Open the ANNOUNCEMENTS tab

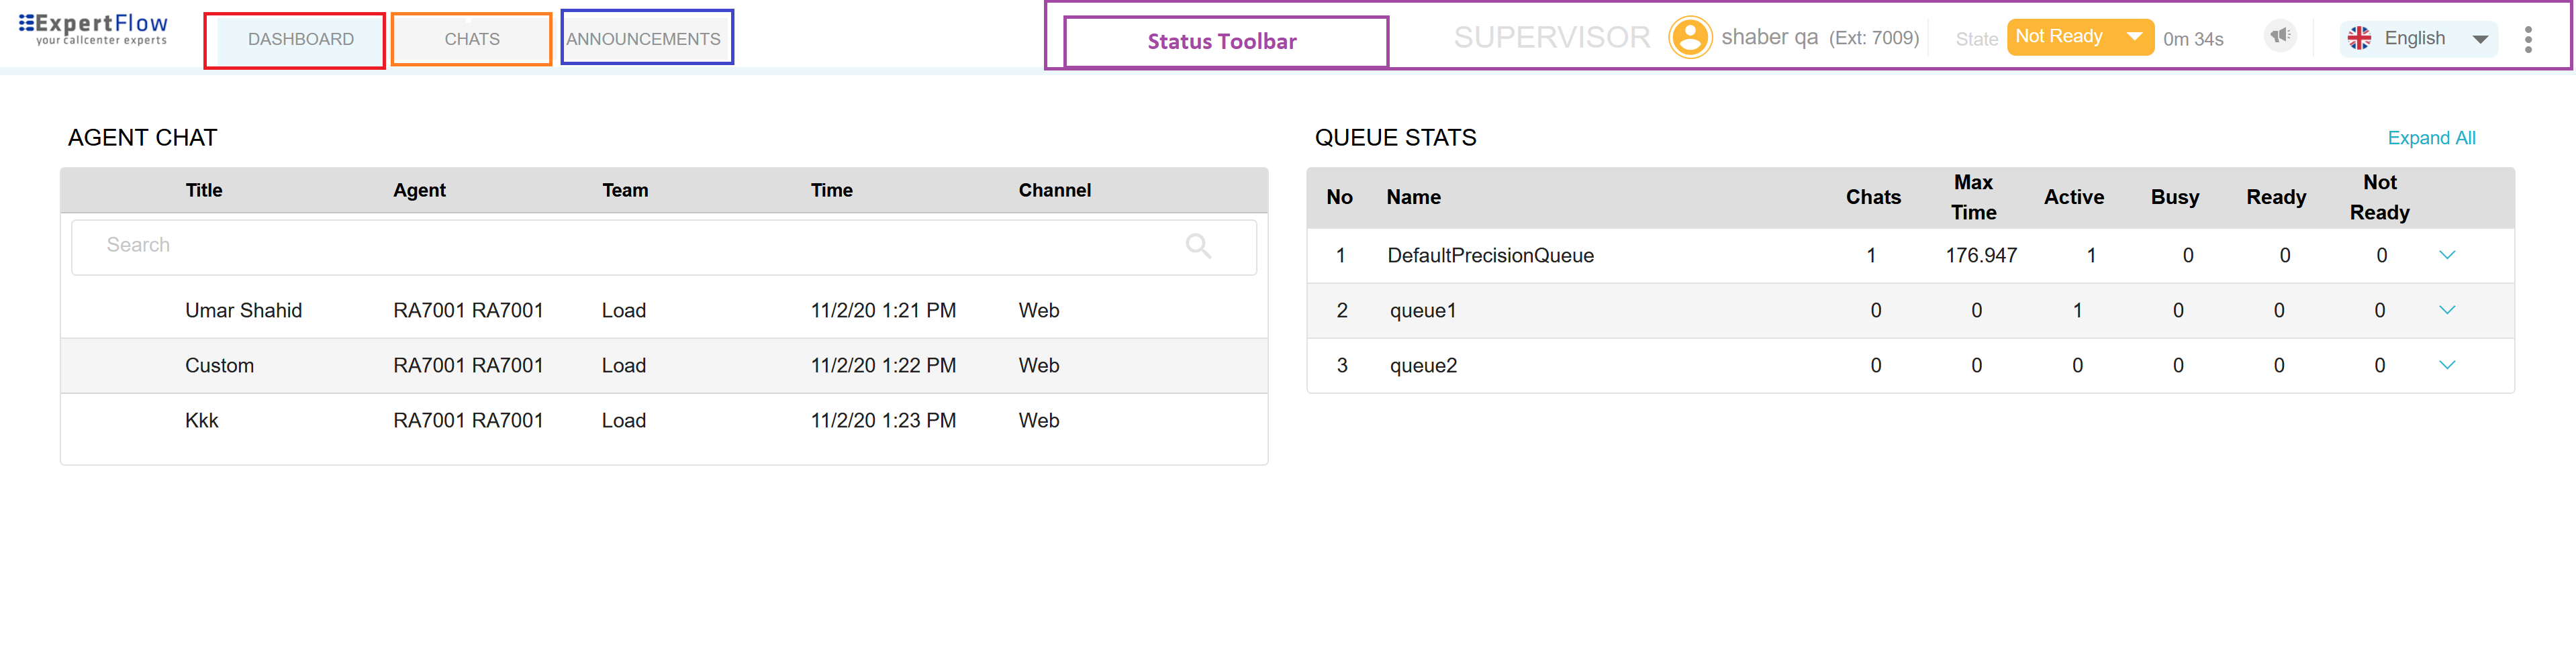[x=645, y=38]
